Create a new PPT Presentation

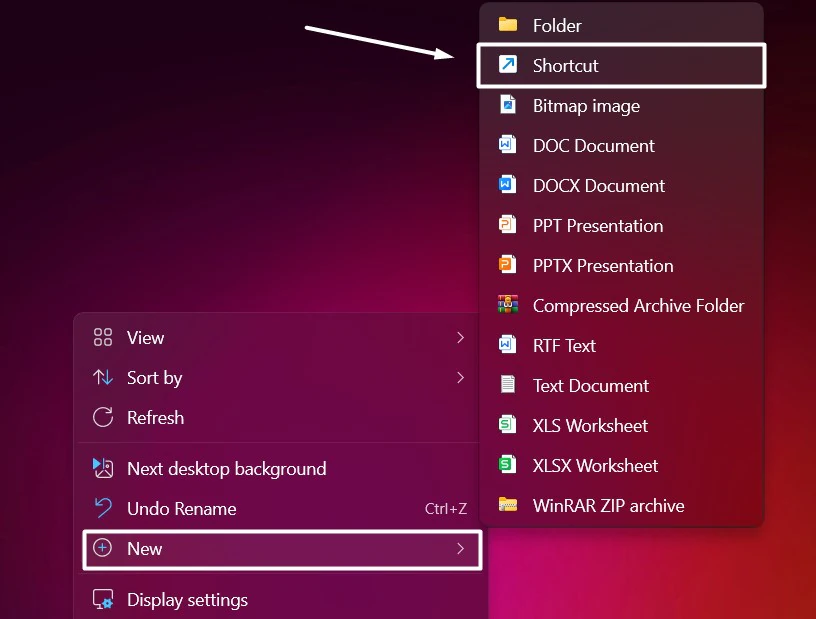point(621,226)
